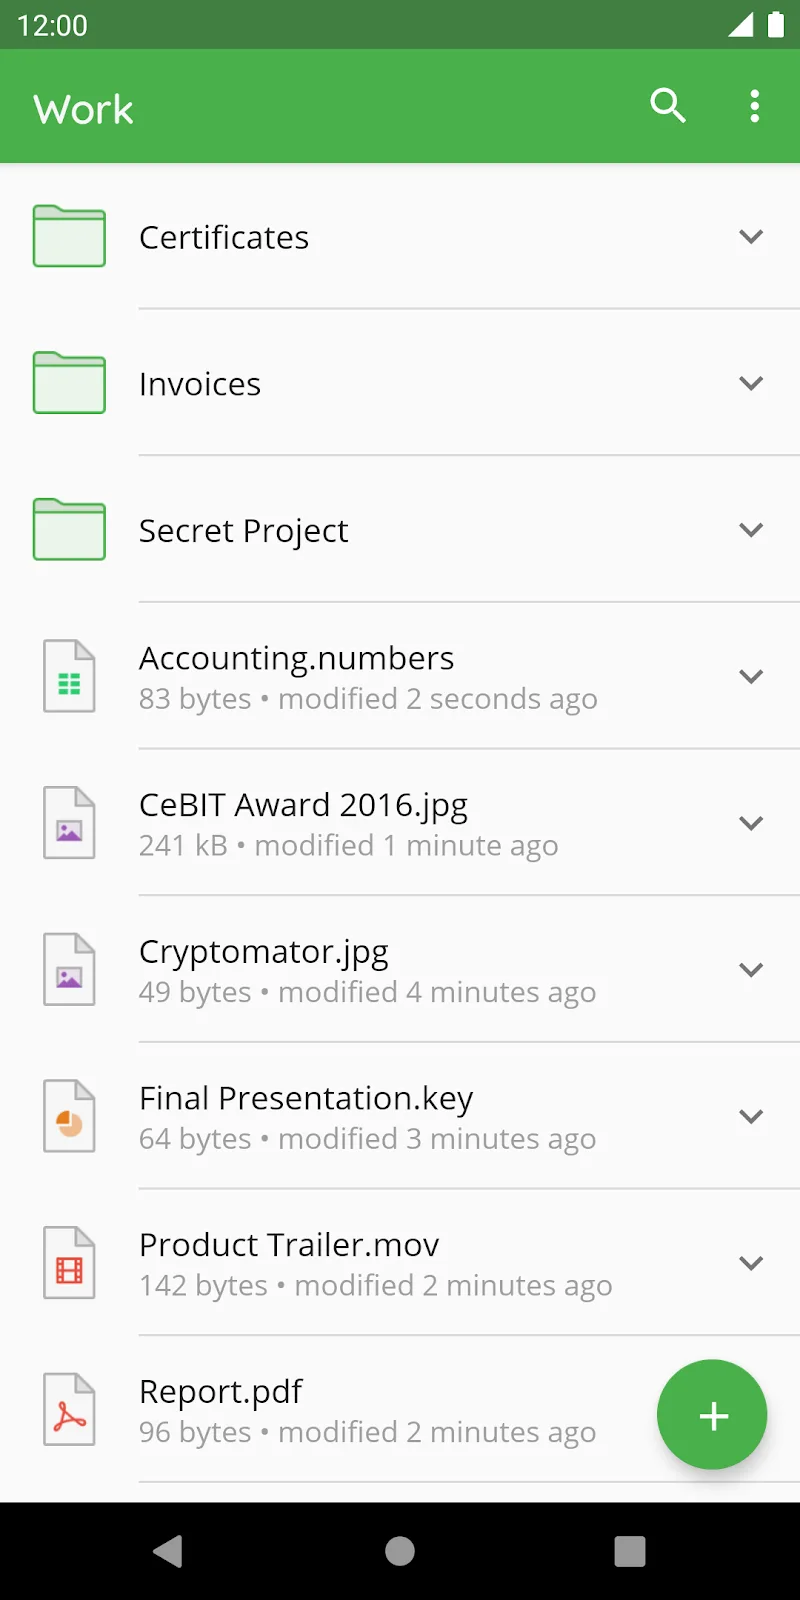
Task: Expand options chevron for Certificates folder
Action: (751, 237)
